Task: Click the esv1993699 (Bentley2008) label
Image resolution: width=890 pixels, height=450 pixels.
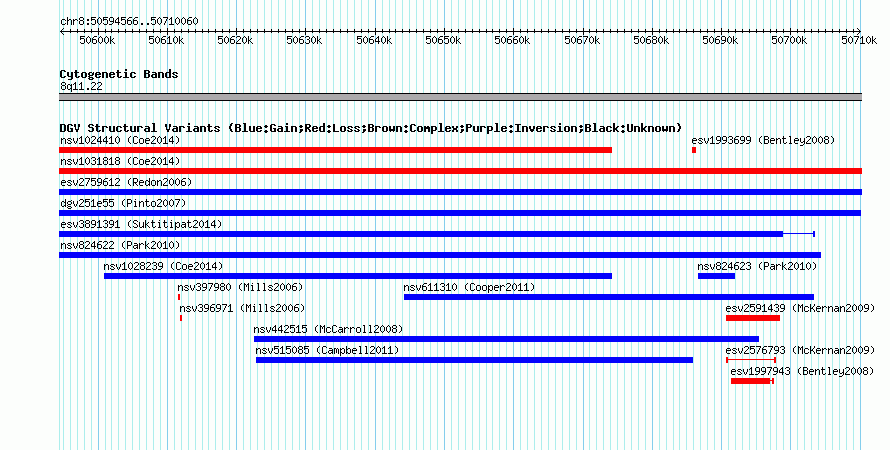Action: (x=763, y=140)
